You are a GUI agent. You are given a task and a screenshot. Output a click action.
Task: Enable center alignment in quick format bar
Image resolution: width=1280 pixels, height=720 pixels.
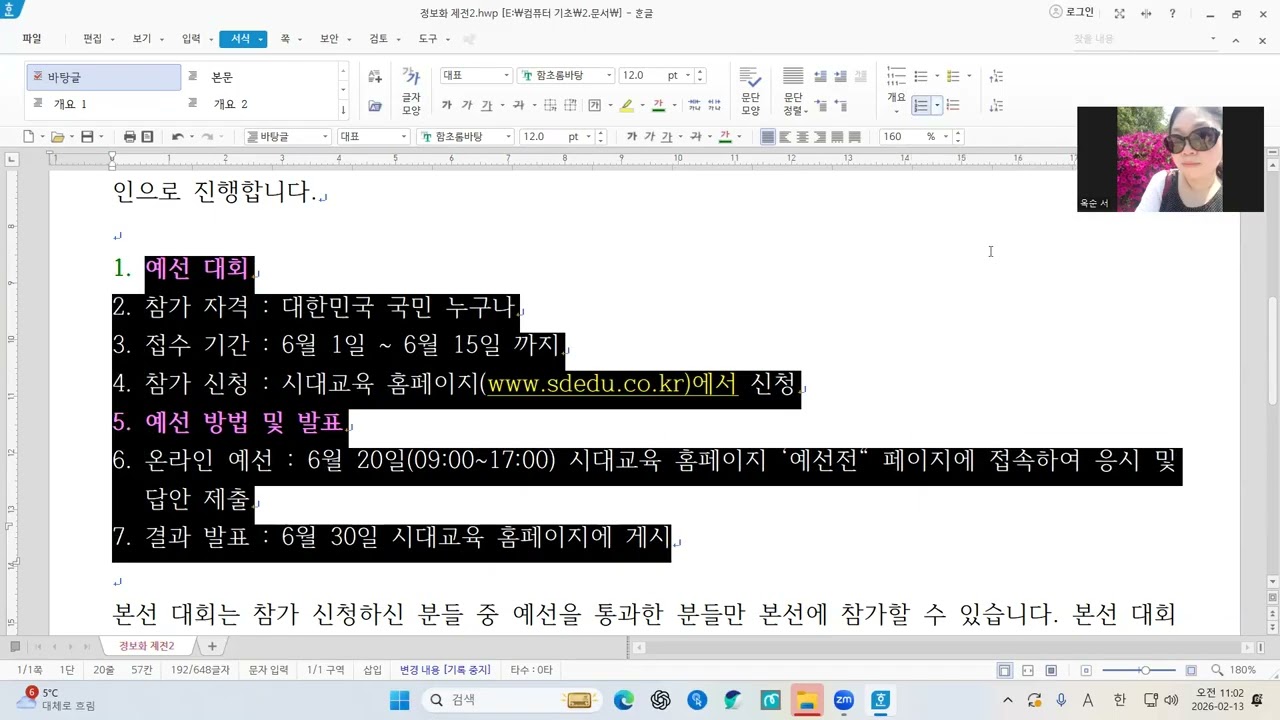click(802, 136)
